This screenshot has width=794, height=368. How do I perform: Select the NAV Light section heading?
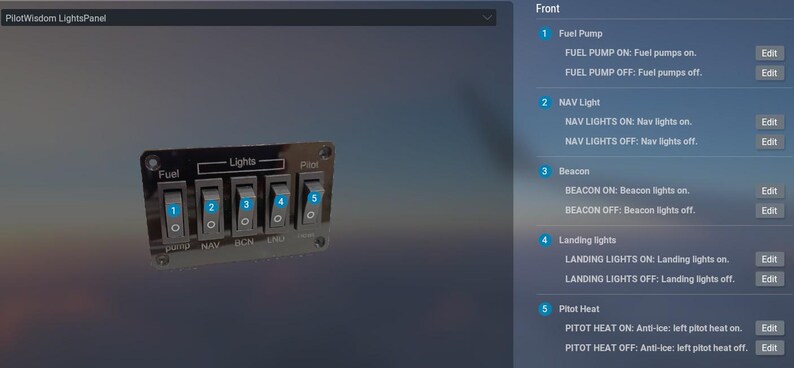point(579,102)
